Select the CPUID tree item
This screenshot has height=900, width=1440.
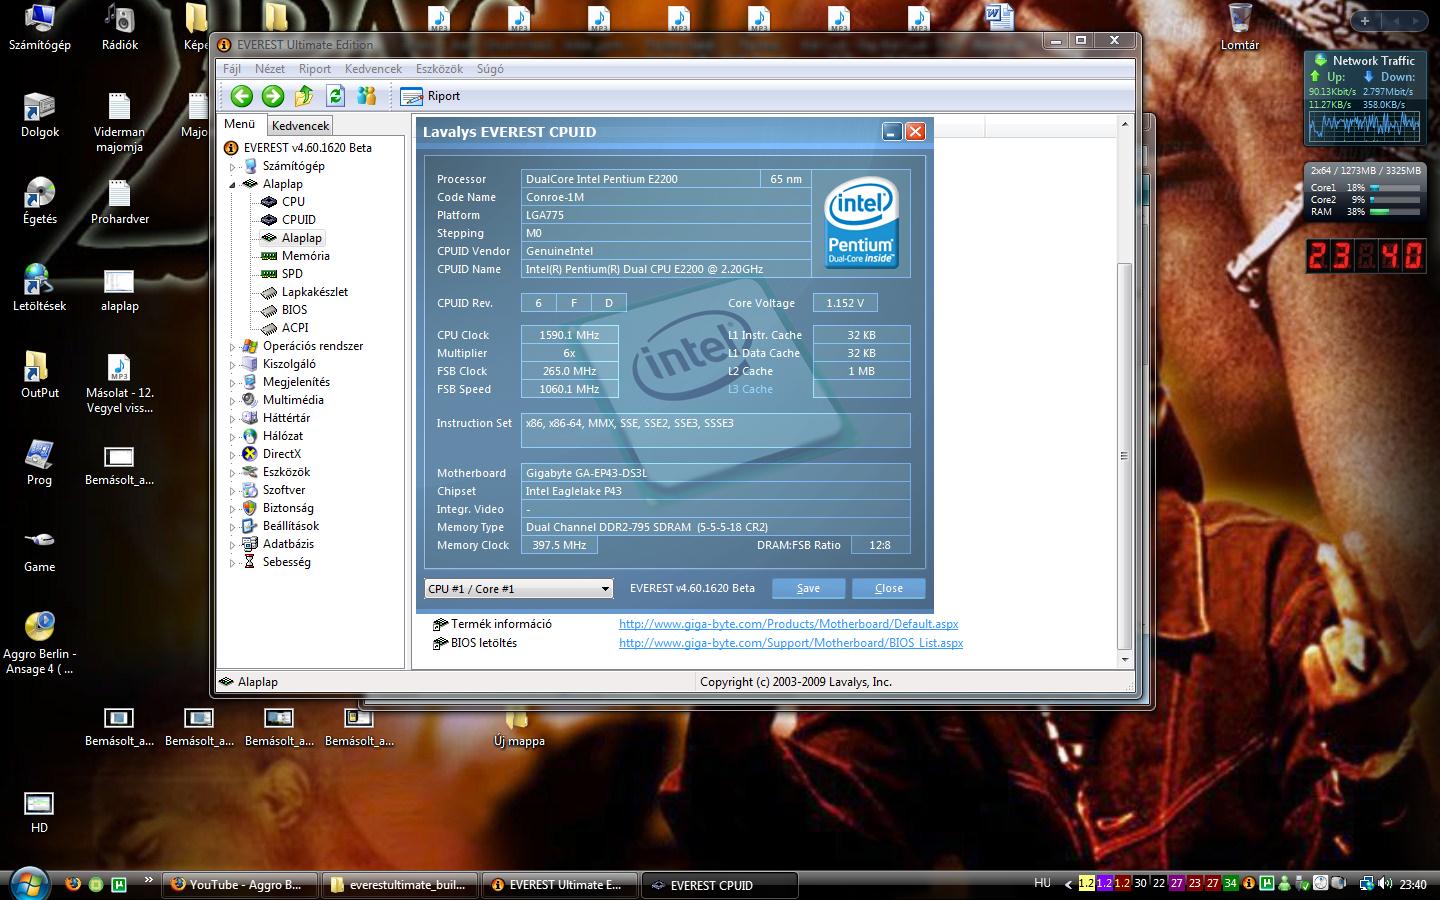(x=298, y=220)
